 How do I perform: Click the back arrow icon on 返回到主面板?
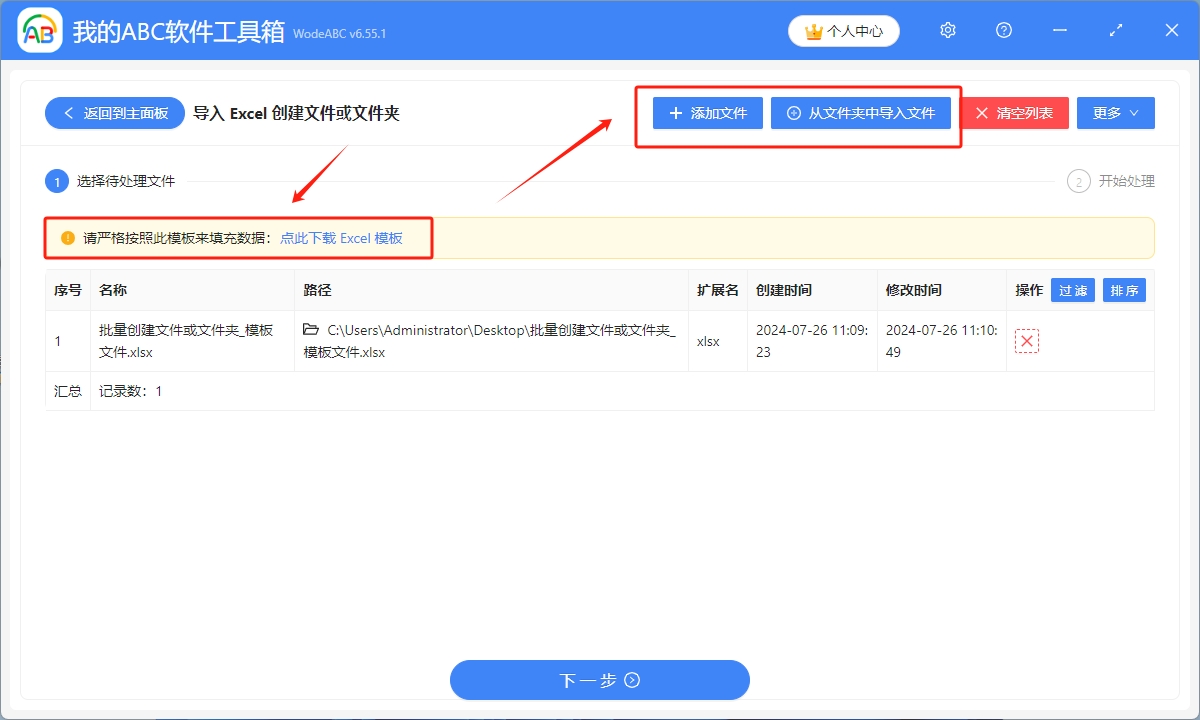tap(68, 112)
